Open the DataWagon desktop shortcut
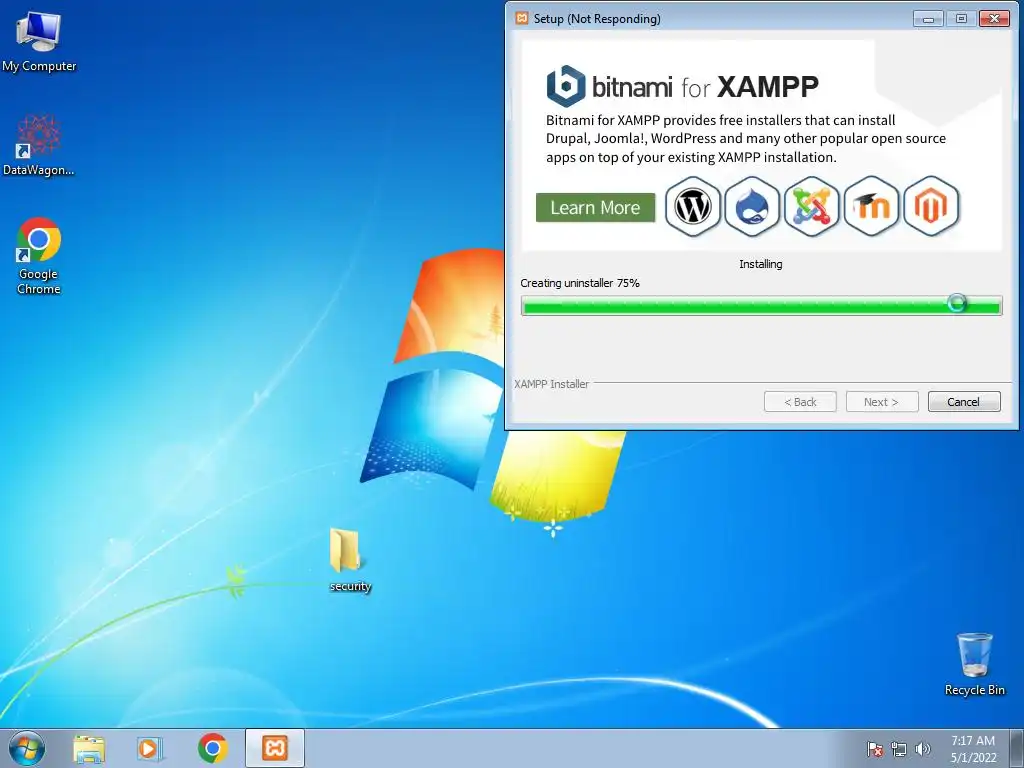 point(39,145)
